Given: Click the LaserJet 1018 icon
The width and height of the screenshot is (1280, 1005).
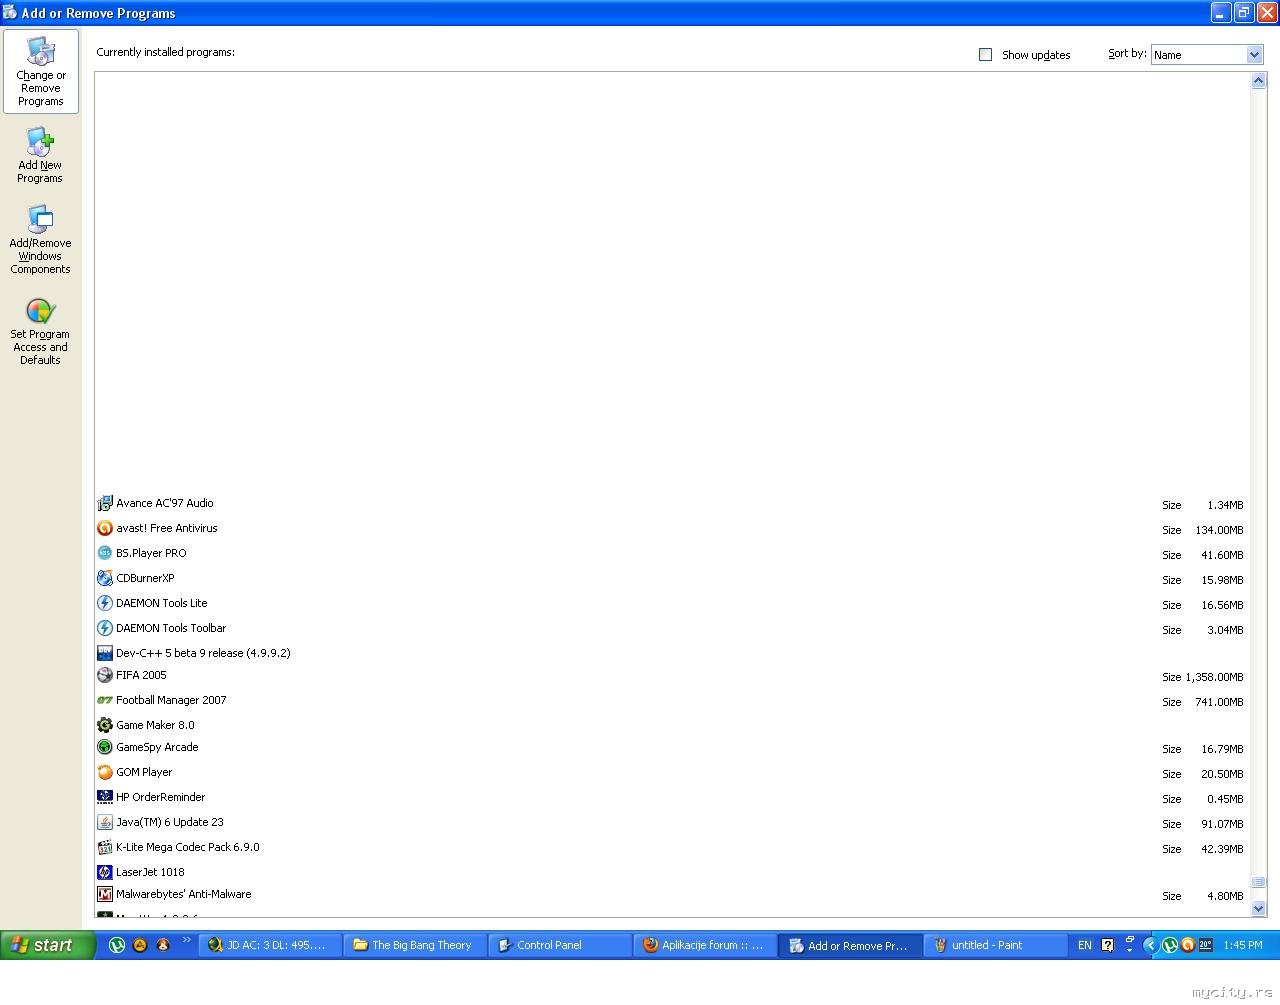Looking at the screenshot, I should tap(105, 872).
